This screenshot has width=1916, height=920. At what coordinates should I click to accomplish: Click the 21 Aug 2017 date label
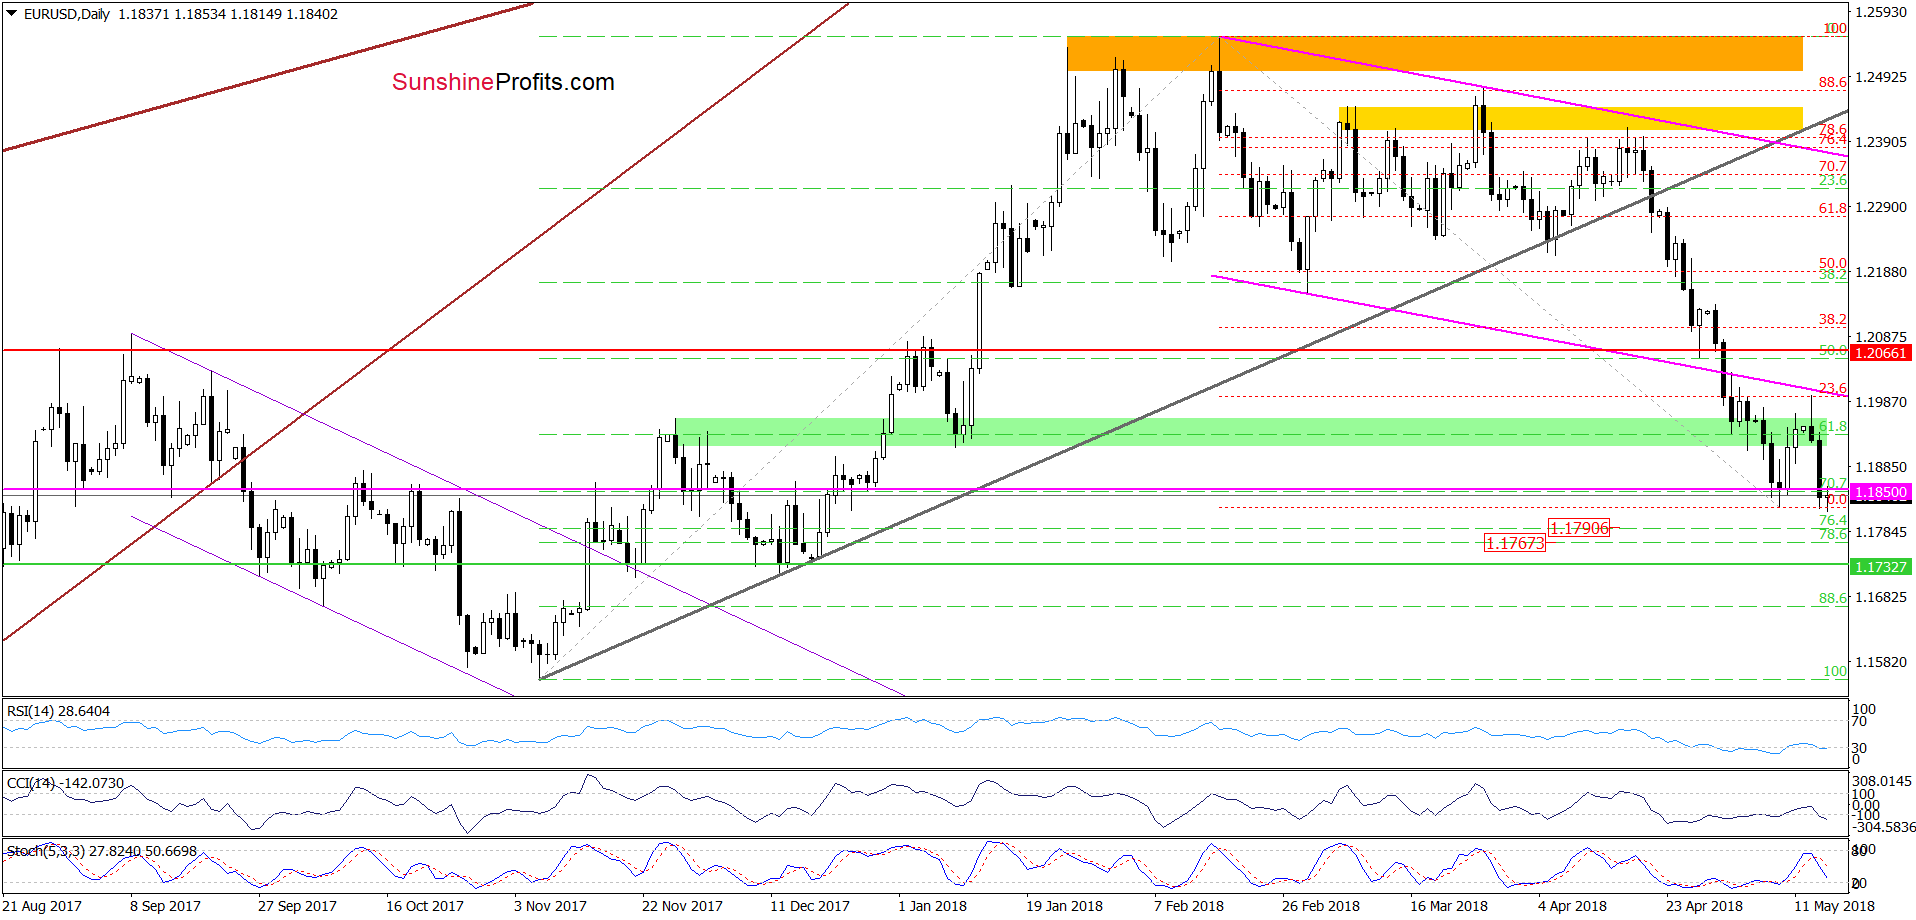(x=42, y=906)
